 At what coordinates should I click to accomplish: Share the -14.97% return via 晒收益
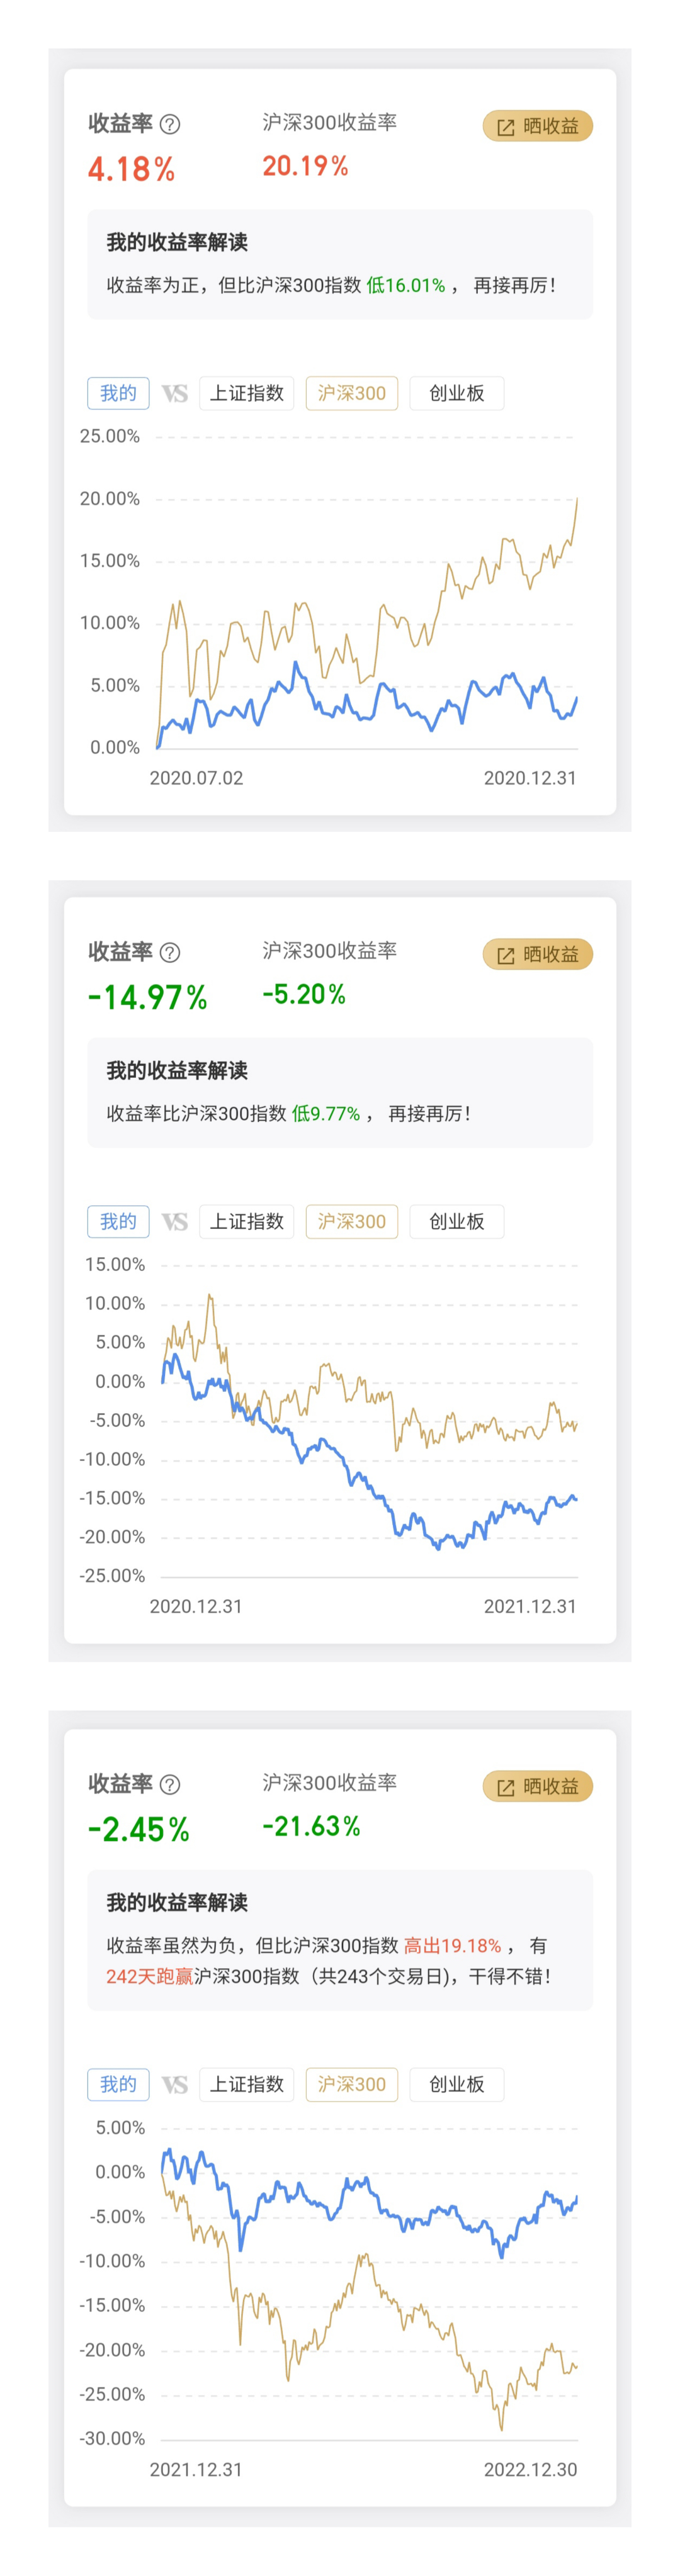coord(537,954)
